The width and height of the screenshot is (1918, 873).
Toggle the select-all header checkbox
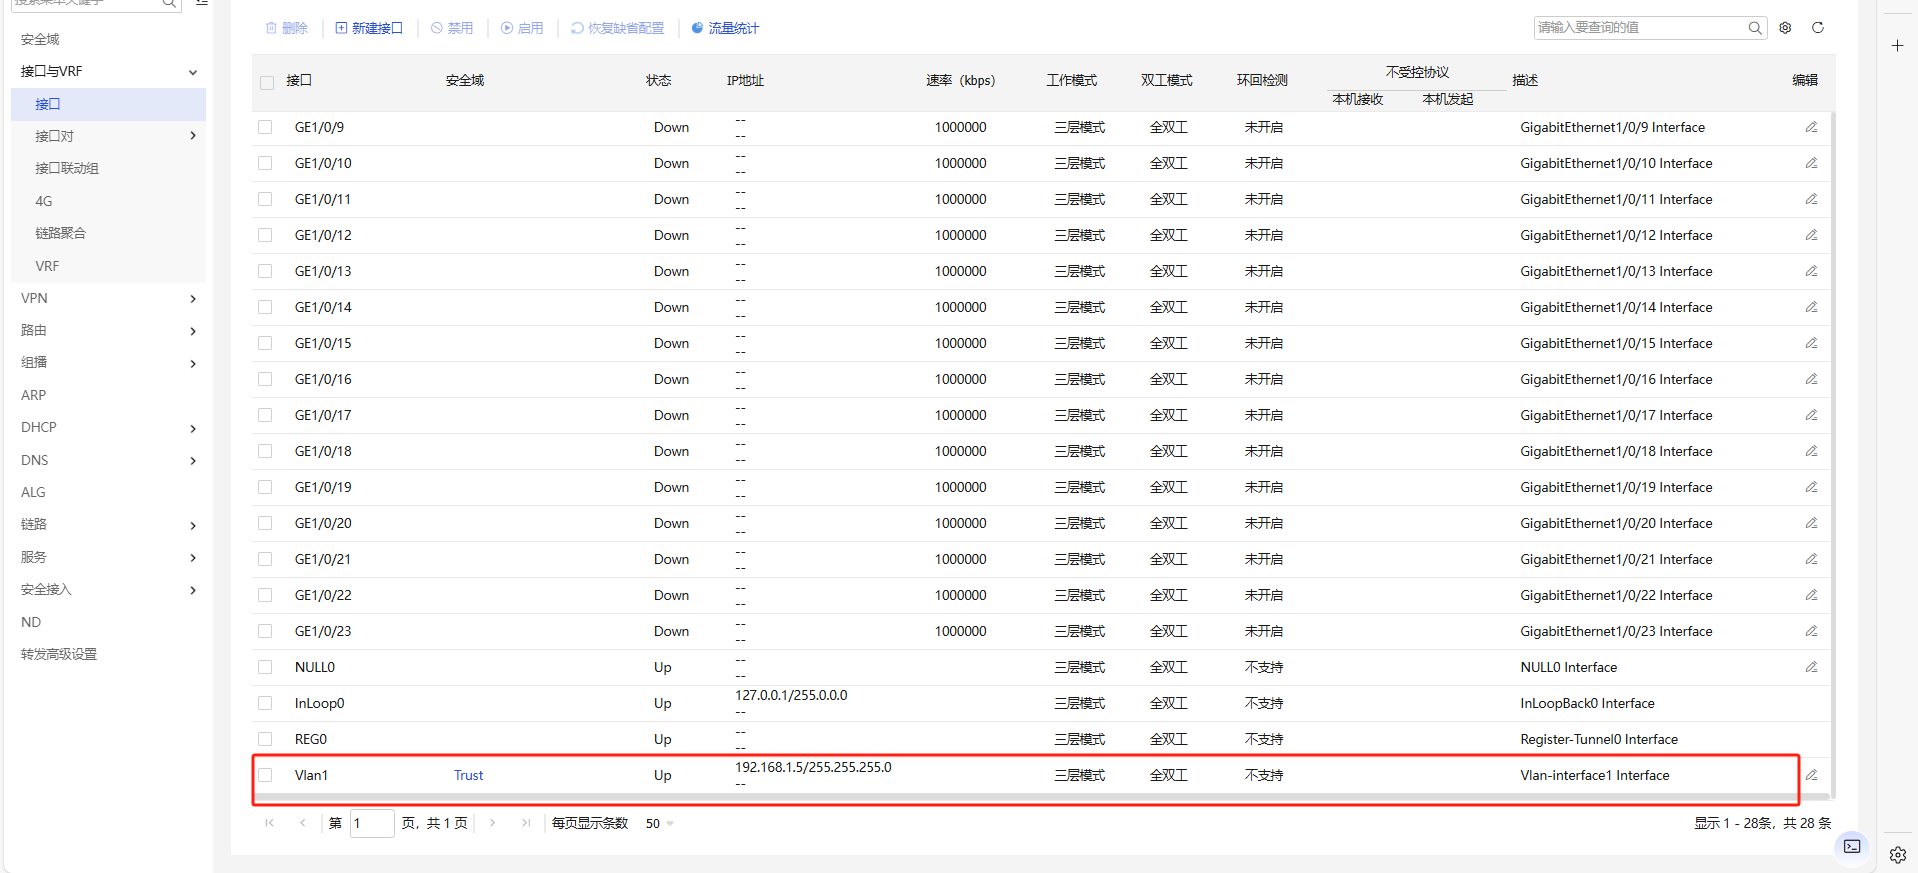click(267, 82)
